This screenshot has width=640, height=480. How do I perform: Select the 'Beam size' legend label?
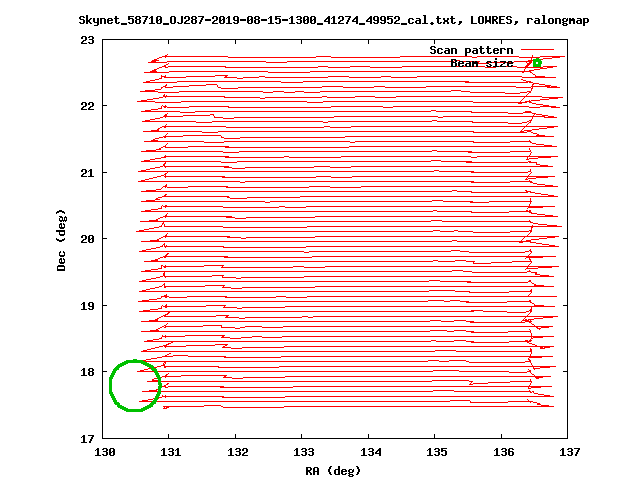[x=482, y=63]
